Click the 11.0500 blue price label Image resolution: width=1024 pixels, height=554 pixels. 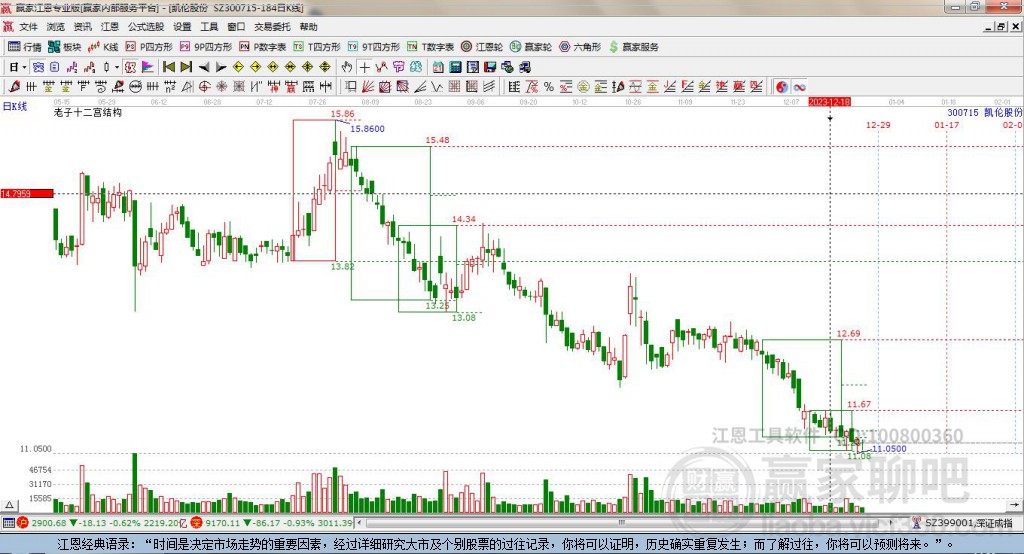coord(889,449)
